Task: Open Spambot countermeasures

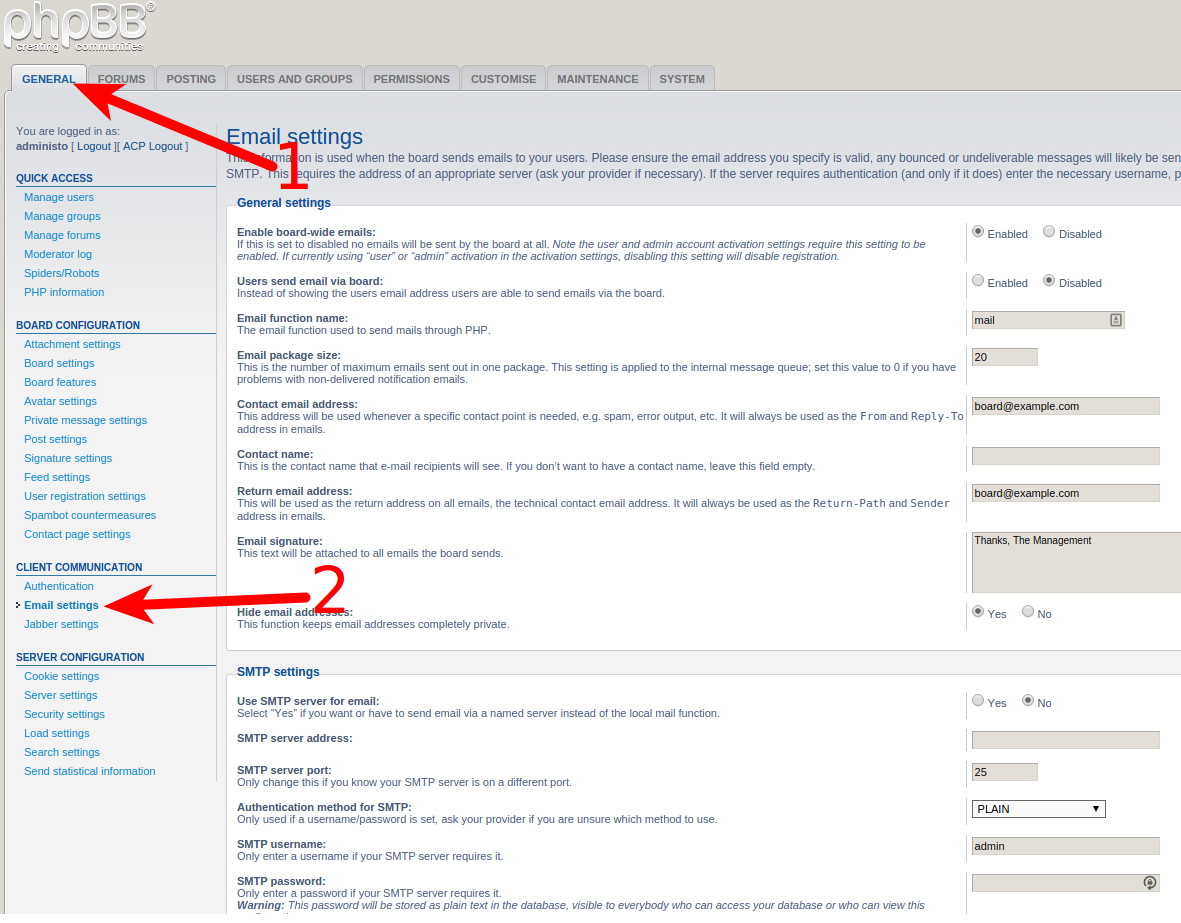Action: [x=90, y=515]
